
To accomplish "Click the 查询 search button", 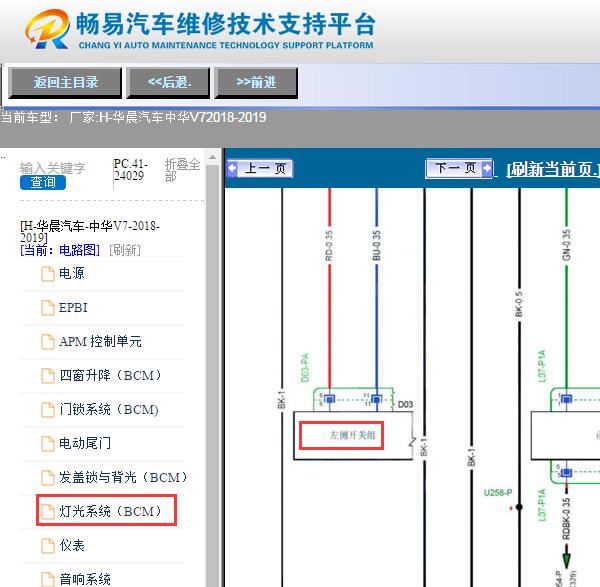I will (x=43, y=183).
